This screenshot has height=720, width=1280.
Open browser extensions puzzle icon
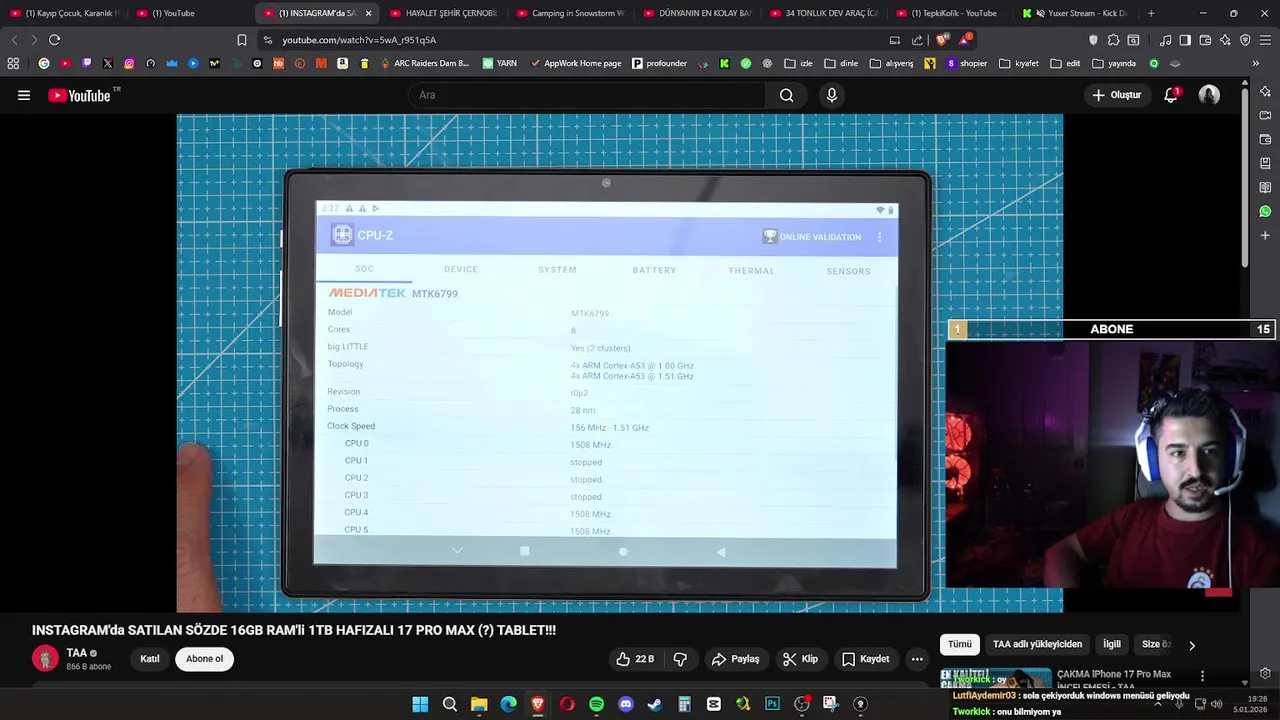click(1113, 40)
